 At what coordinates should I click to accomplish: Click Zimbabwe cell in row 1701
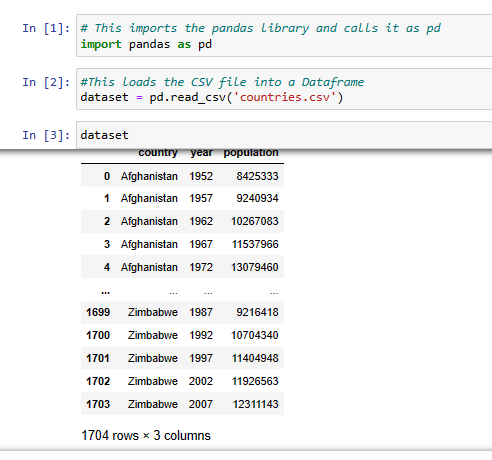[x=153, y=358]
